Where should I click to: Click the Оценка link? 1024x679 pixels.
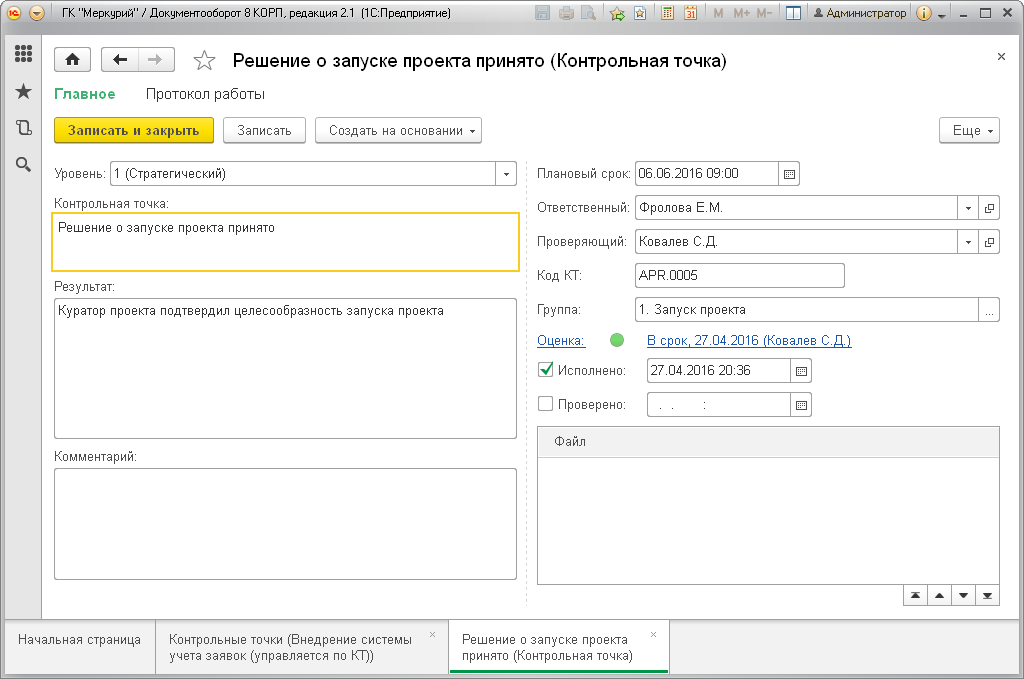[x=561, y=341]
